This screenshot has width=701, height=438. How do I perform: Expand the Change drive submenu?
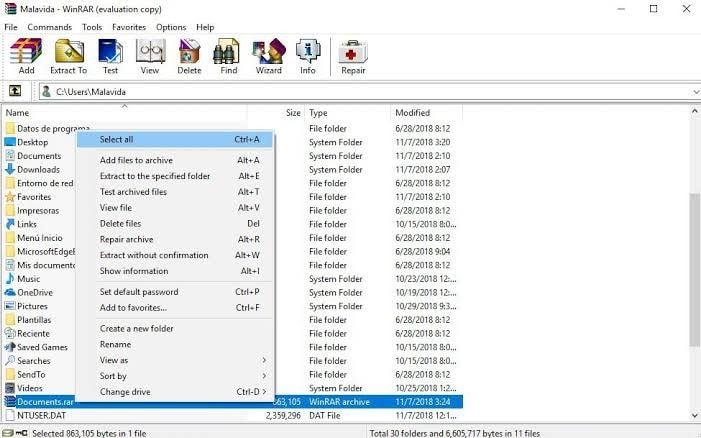point(264,392)
